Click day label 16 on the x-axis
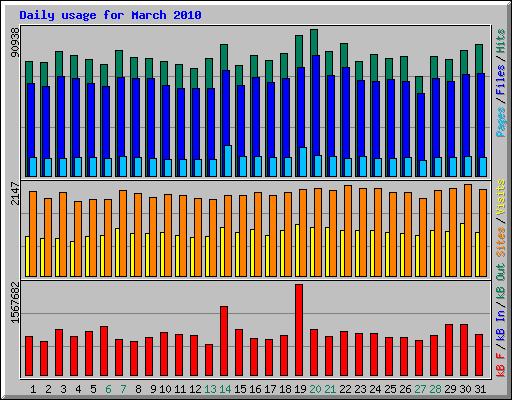 255,389
